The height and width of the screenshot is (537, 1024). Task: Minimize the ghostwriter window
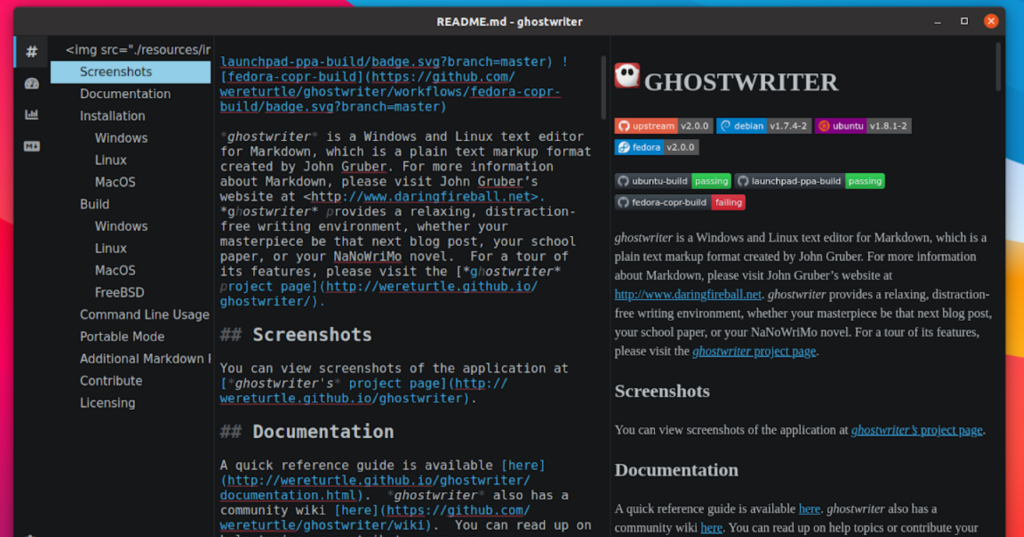tap(938, 22)
